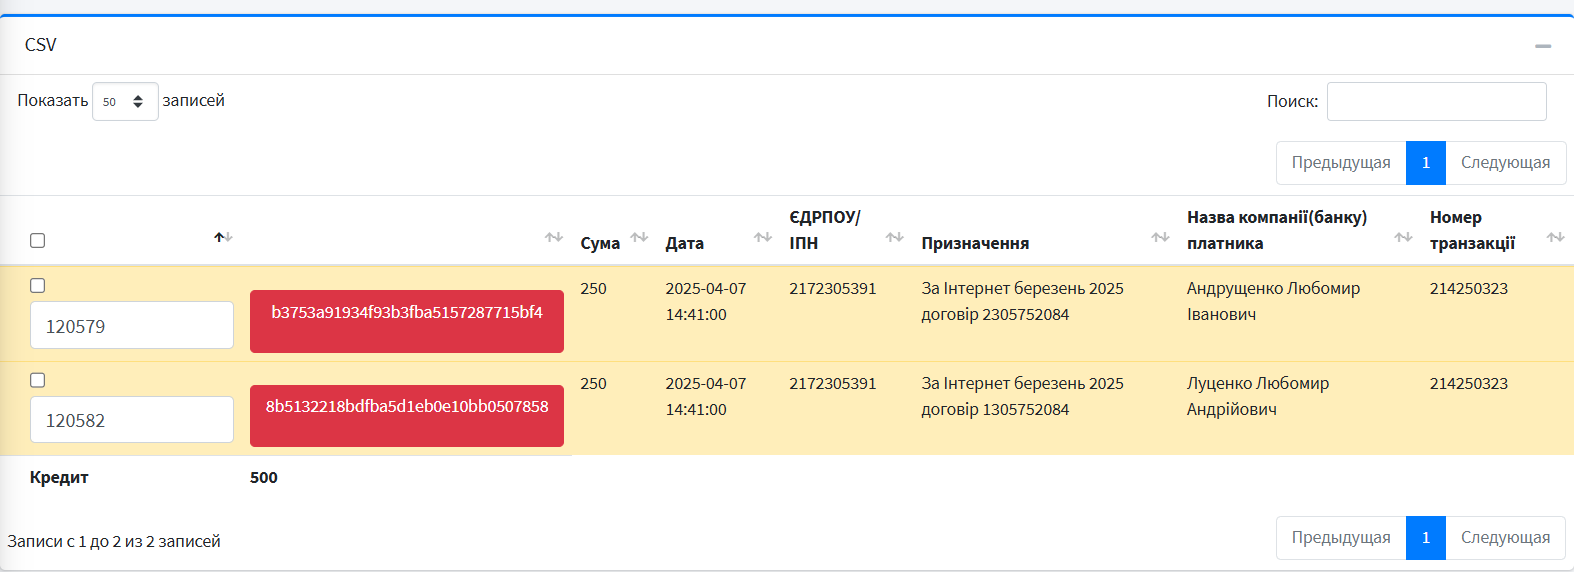The image size is (1574, 572).
Task: Click purpose text with договір 2305752084
Action: pos(1022,301)
